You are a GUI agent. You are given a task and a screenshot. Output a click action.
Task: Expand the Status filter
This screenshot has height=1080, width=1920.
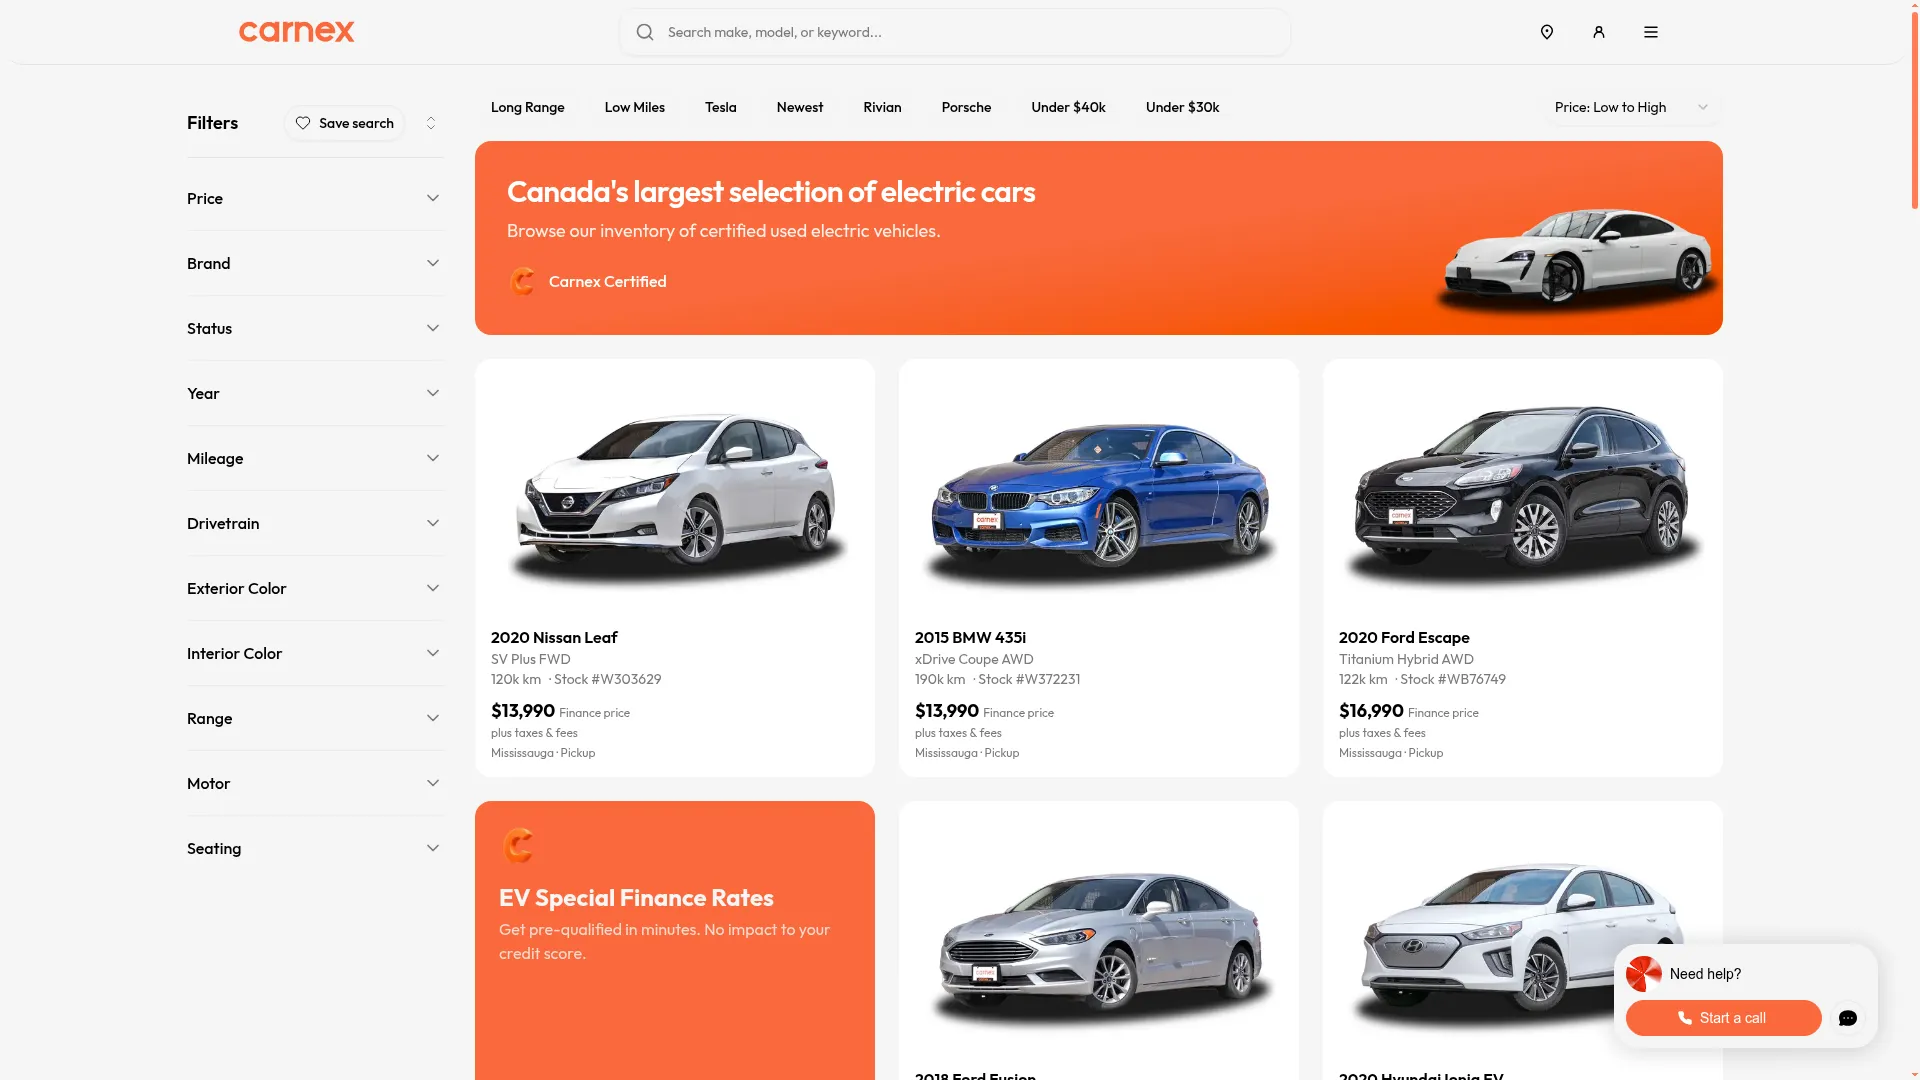click(x=315, y=328)
